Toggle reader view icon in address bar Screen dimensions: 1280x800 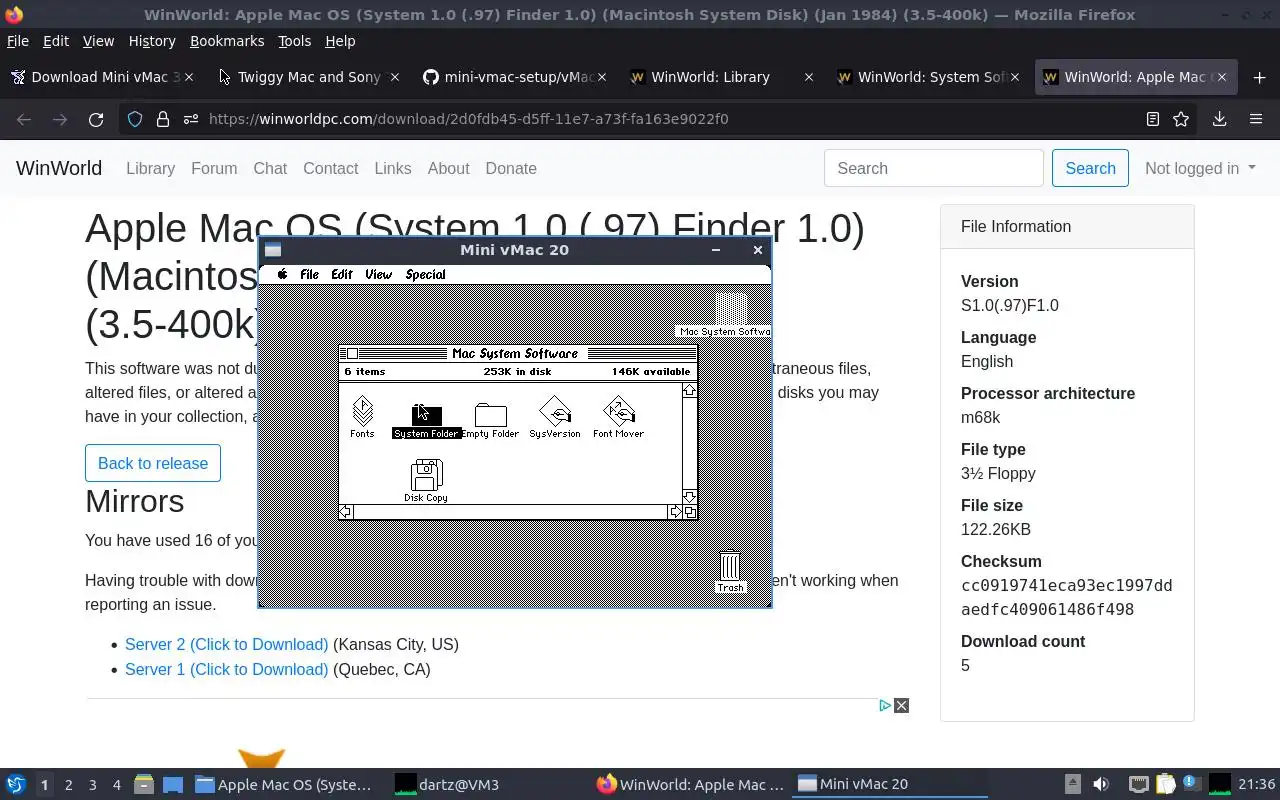tap(1153, 119)
